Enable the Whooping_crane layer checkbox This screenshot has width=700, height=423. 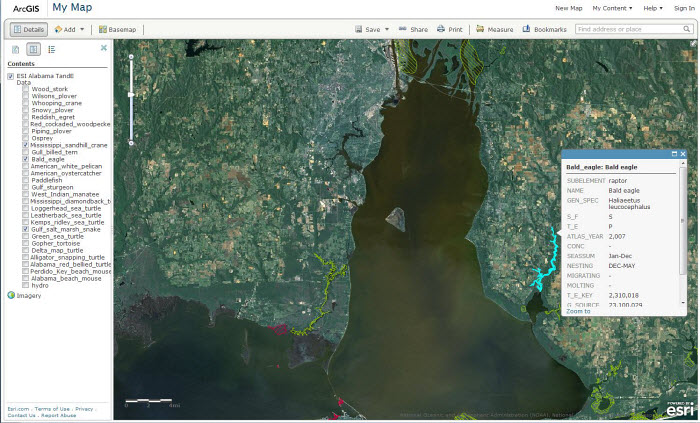25,103
